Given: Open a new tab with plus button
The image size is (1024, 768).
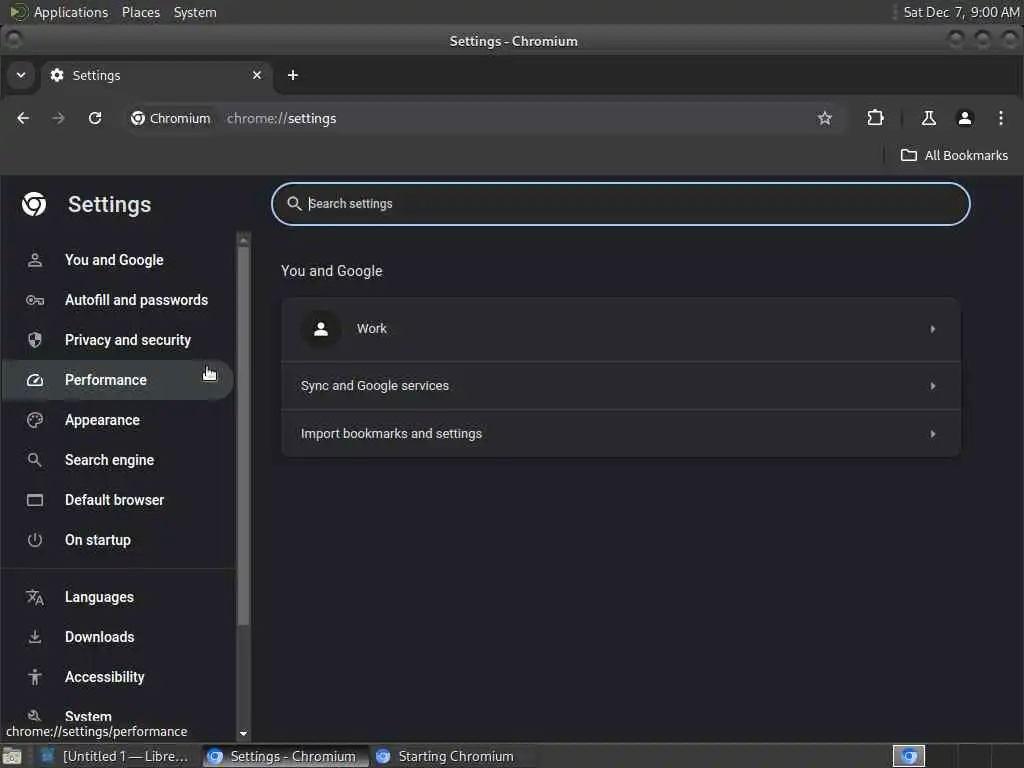Looking at the screenshot, I should pyautogui.click(x=293, y=75).
